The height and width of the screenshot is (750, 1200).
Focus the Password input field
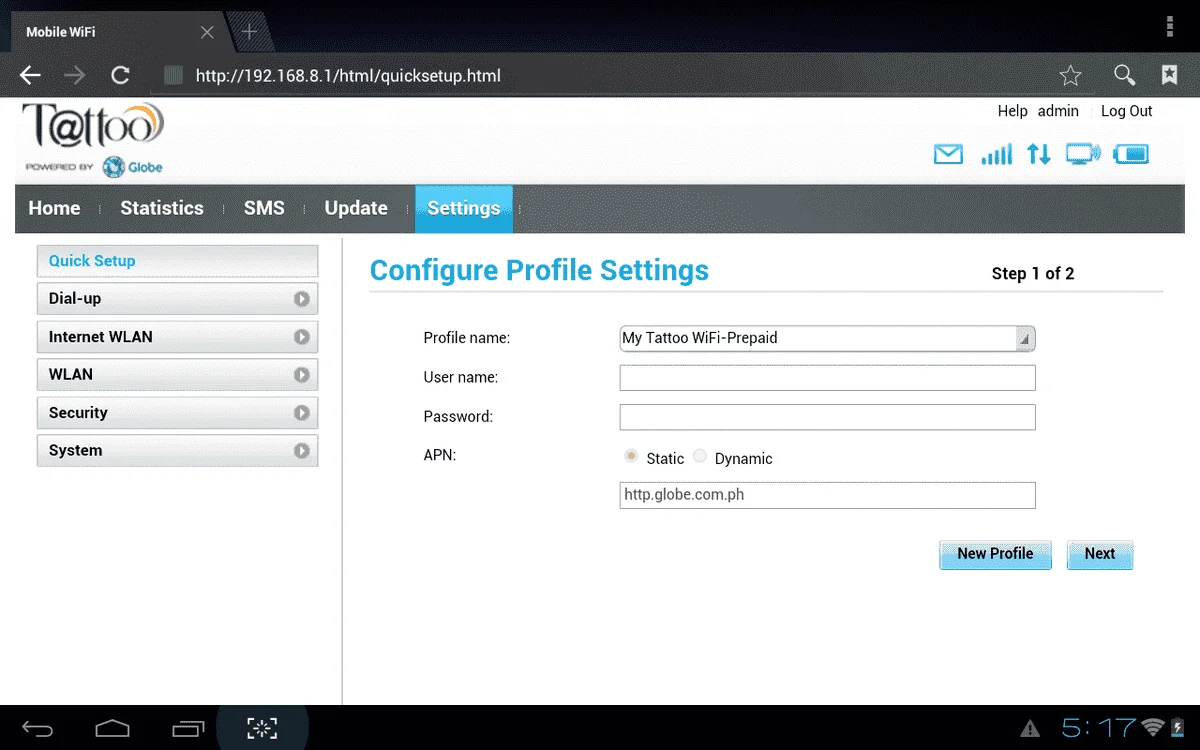pos(827,417)
